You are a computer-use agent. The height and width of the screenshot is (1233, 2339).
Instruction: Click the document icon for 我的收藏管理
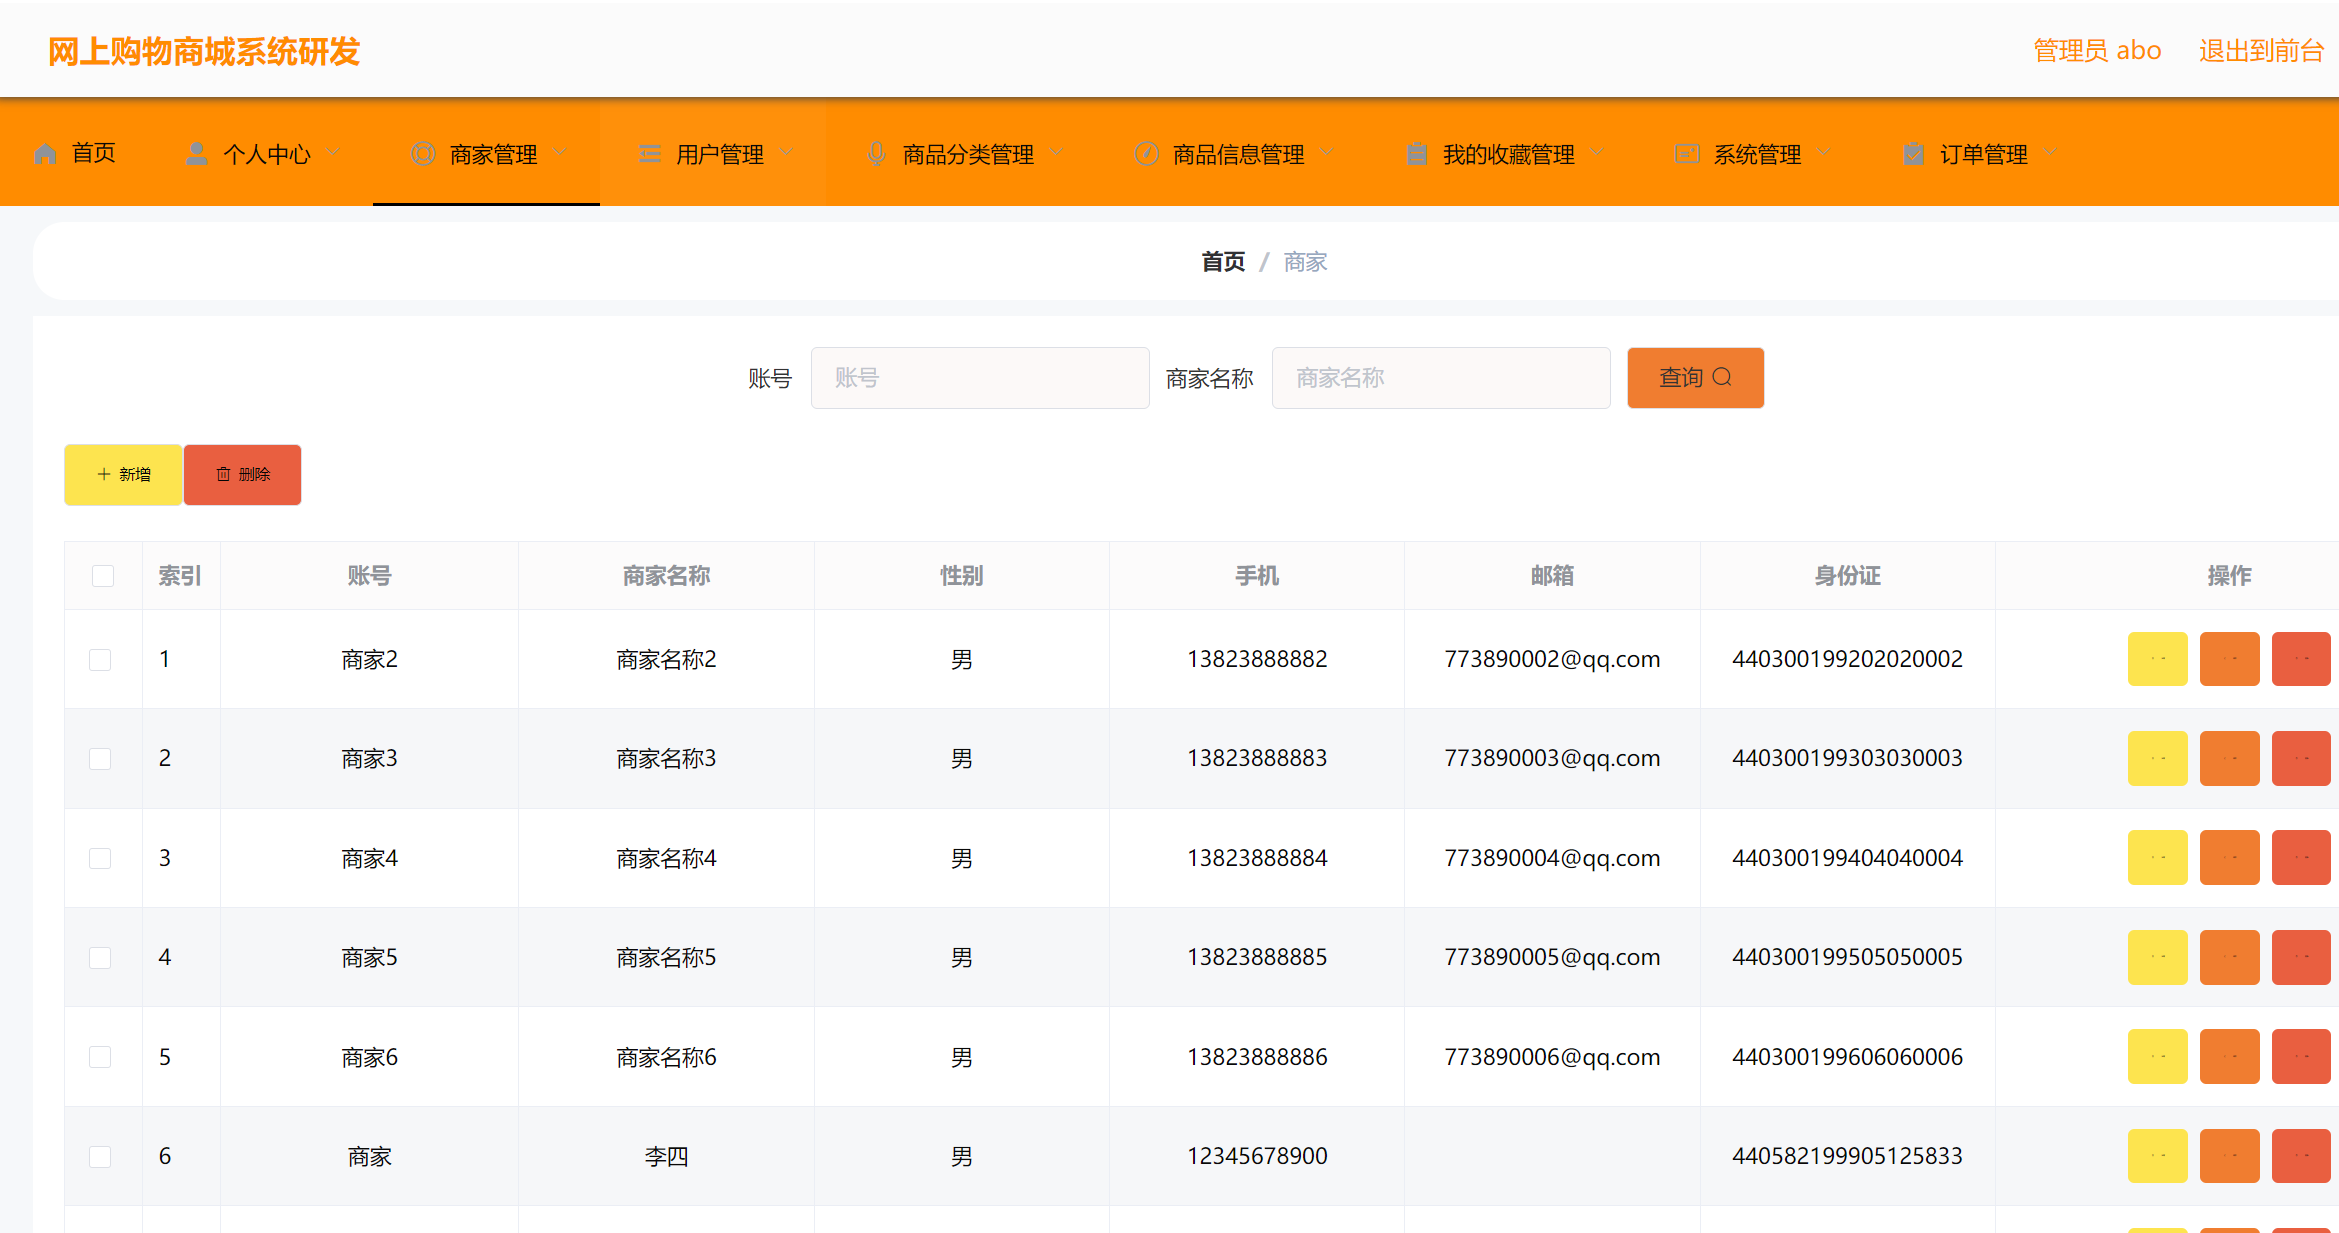point(1417,152)
